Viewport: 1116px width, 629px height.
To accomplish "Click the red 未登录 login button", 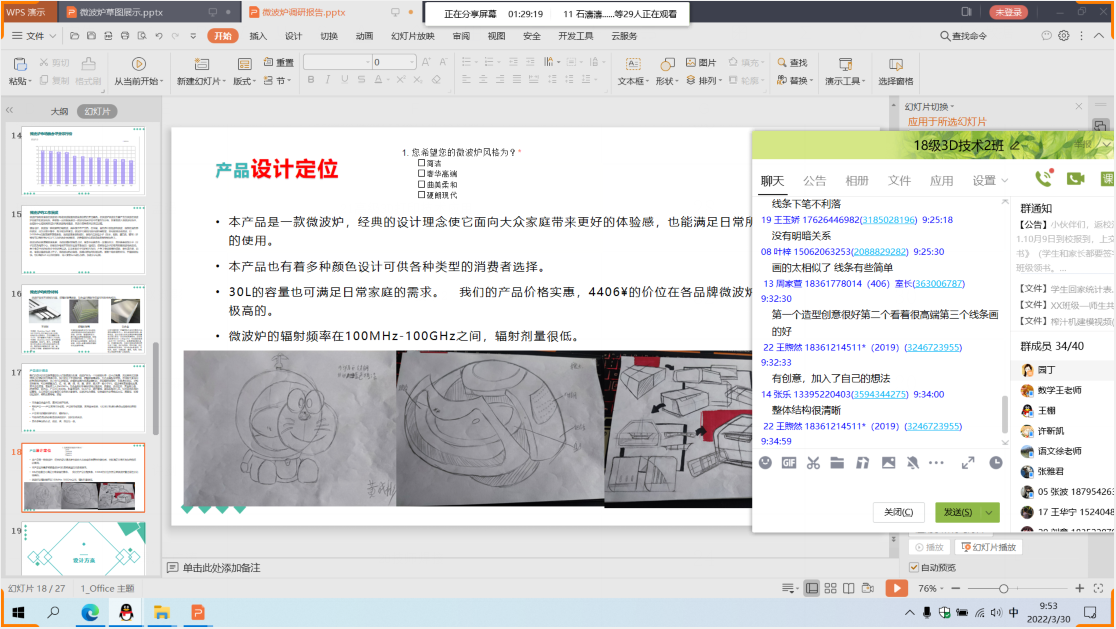I will coord(1008,12).
